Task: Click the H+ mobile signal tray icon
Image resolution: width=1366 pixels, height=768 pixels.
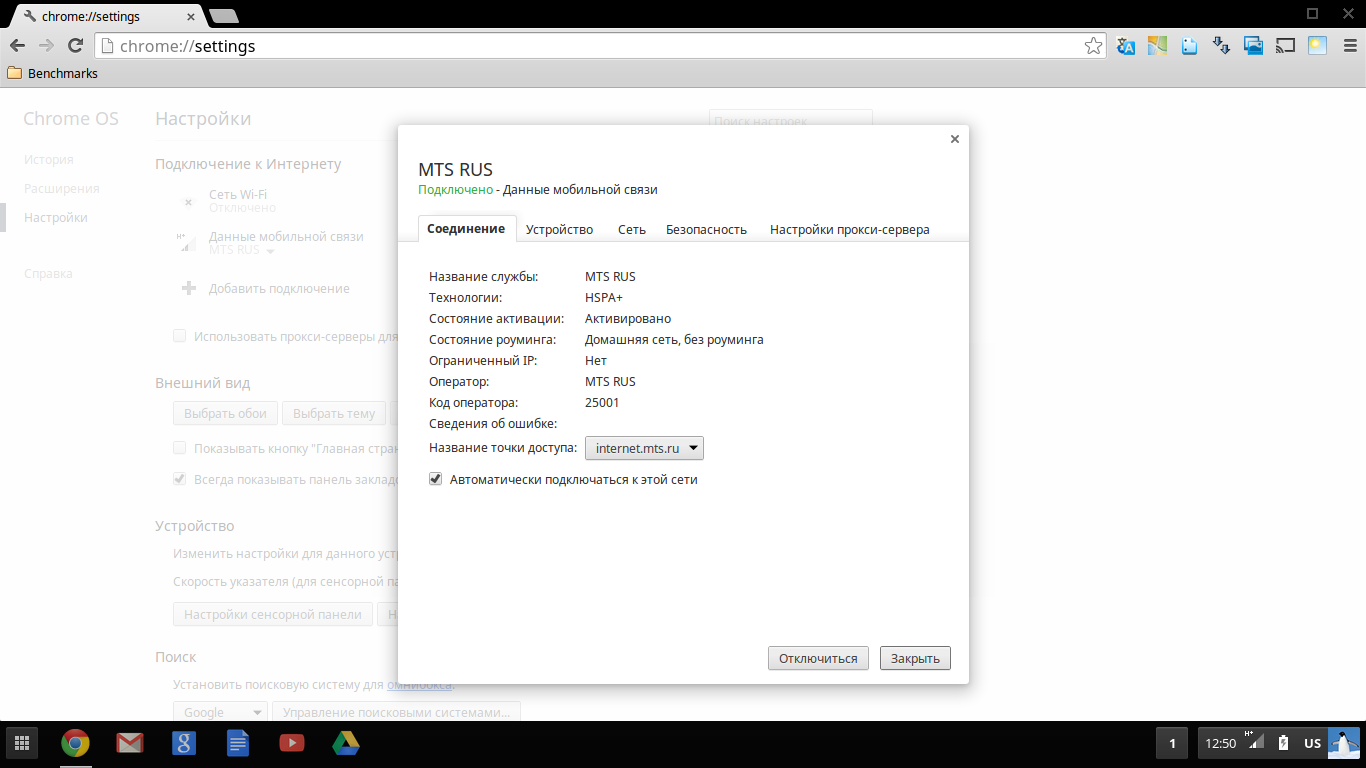Action: point(1256,742)
